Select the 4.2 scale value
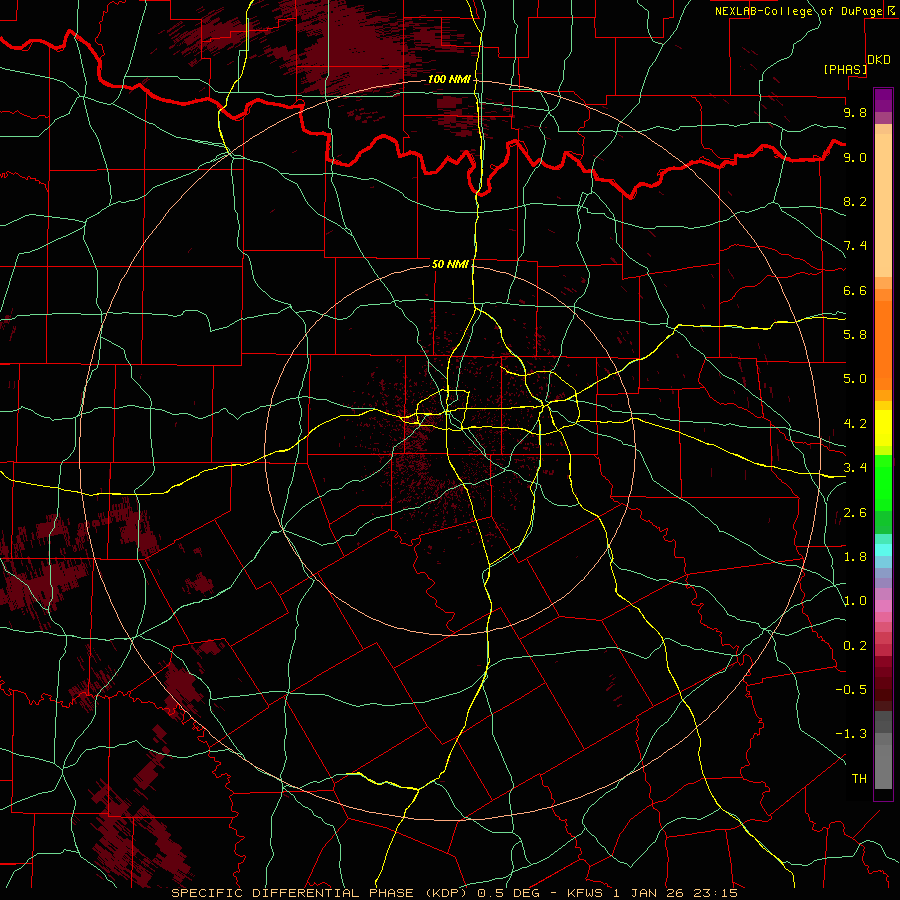This screenshot has width=900, height=900. tap(855, 424)
